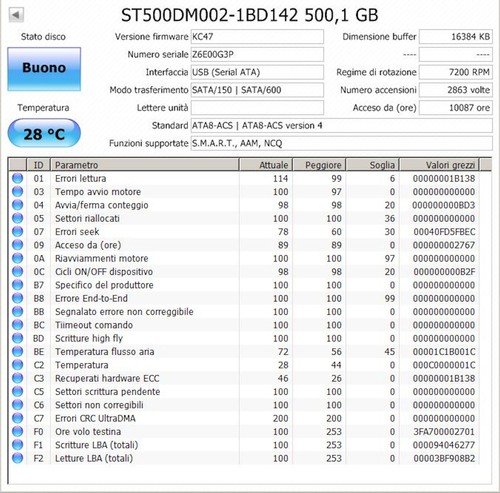The height and width of the screenshot is (493, 500).
Task: Click the status icon for Errori CRC UltraDMA
Action: click(x=17, y=418)
